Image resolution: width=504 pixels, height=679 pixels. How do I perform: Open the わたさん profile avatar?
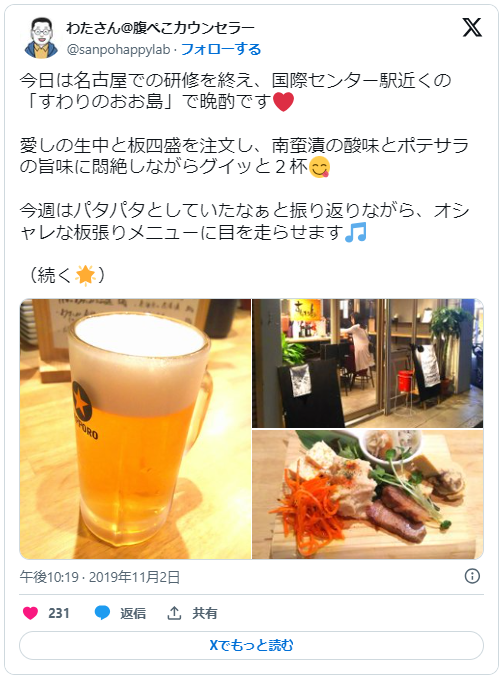click(41, 38)
